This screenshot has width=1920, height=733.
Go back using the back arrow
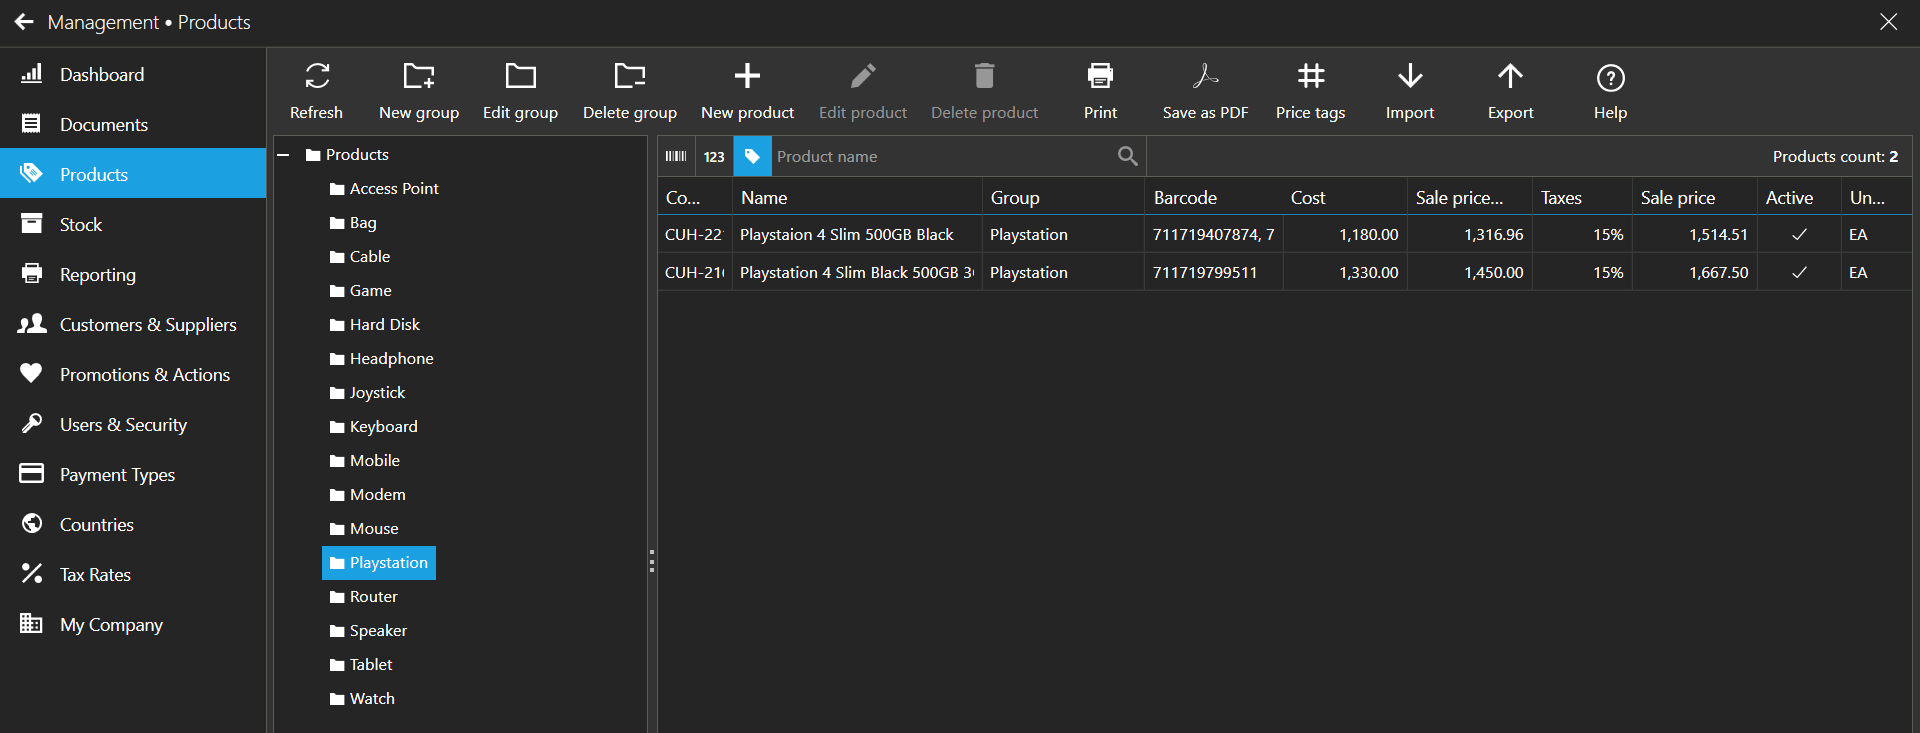click(24, 22)
